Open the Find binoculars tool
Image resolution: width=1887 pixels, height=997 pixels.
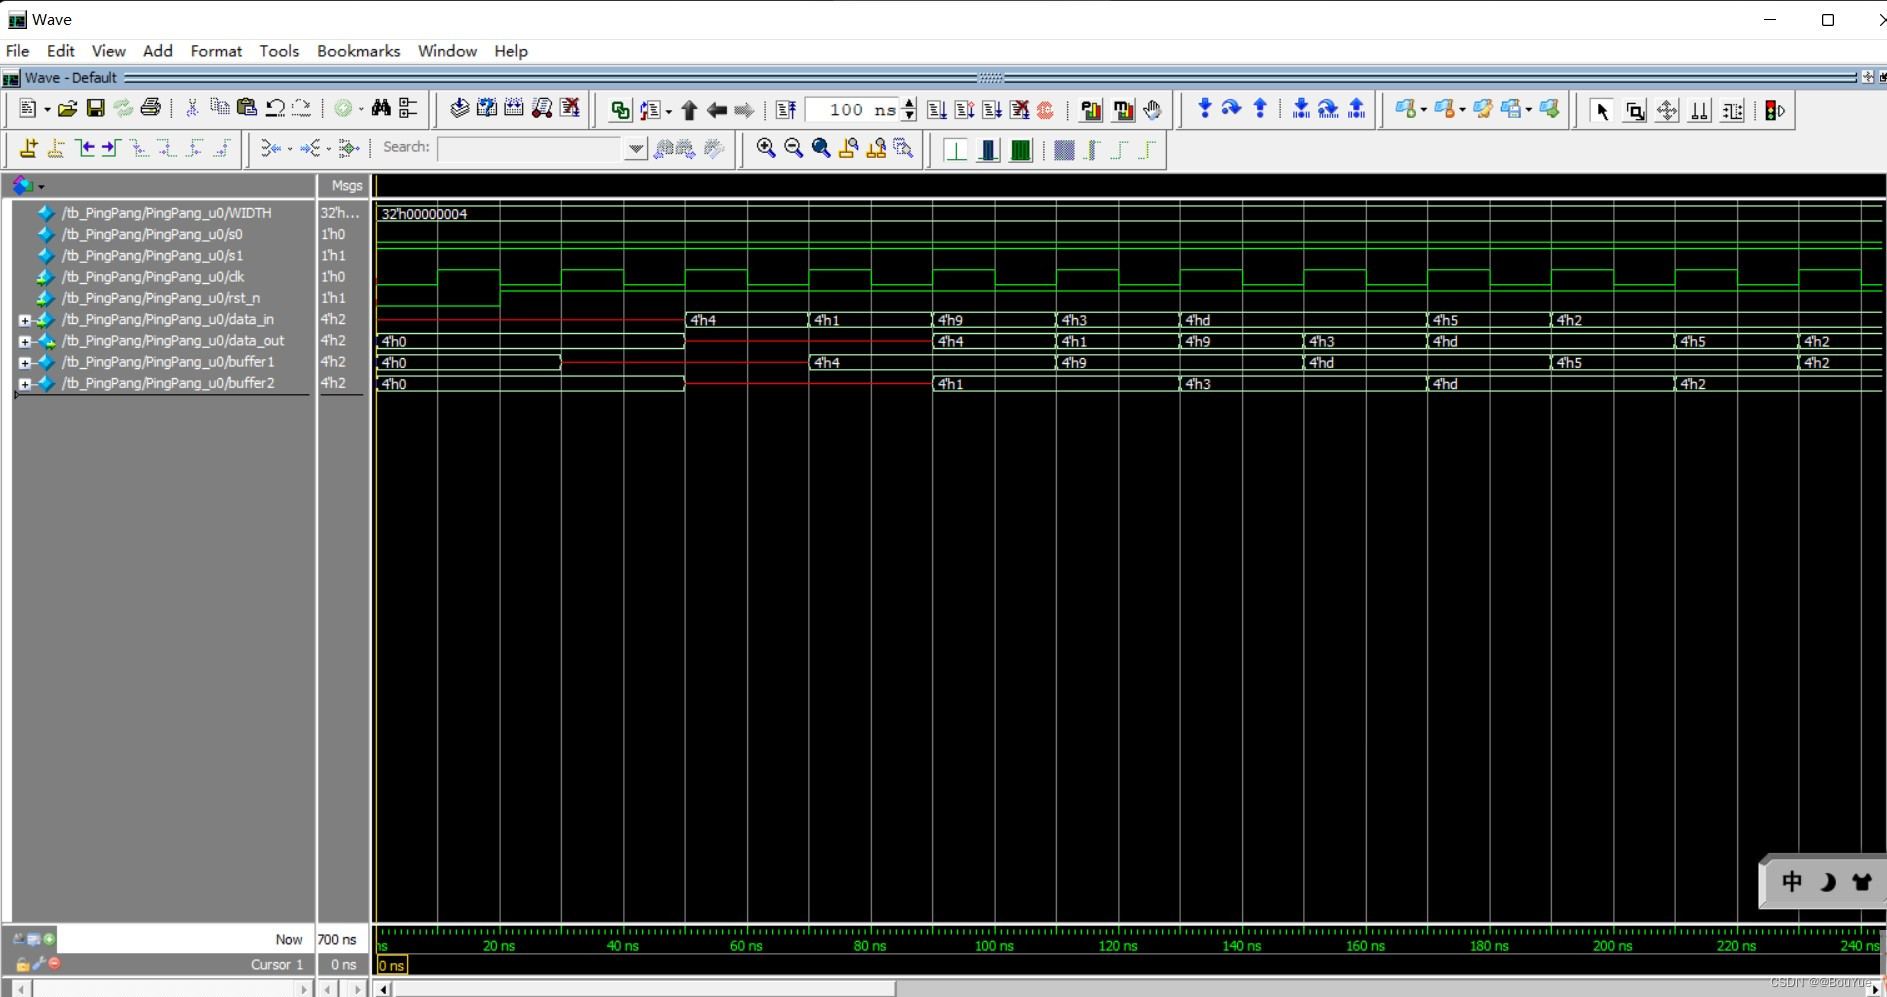click(x=382, y=108)
